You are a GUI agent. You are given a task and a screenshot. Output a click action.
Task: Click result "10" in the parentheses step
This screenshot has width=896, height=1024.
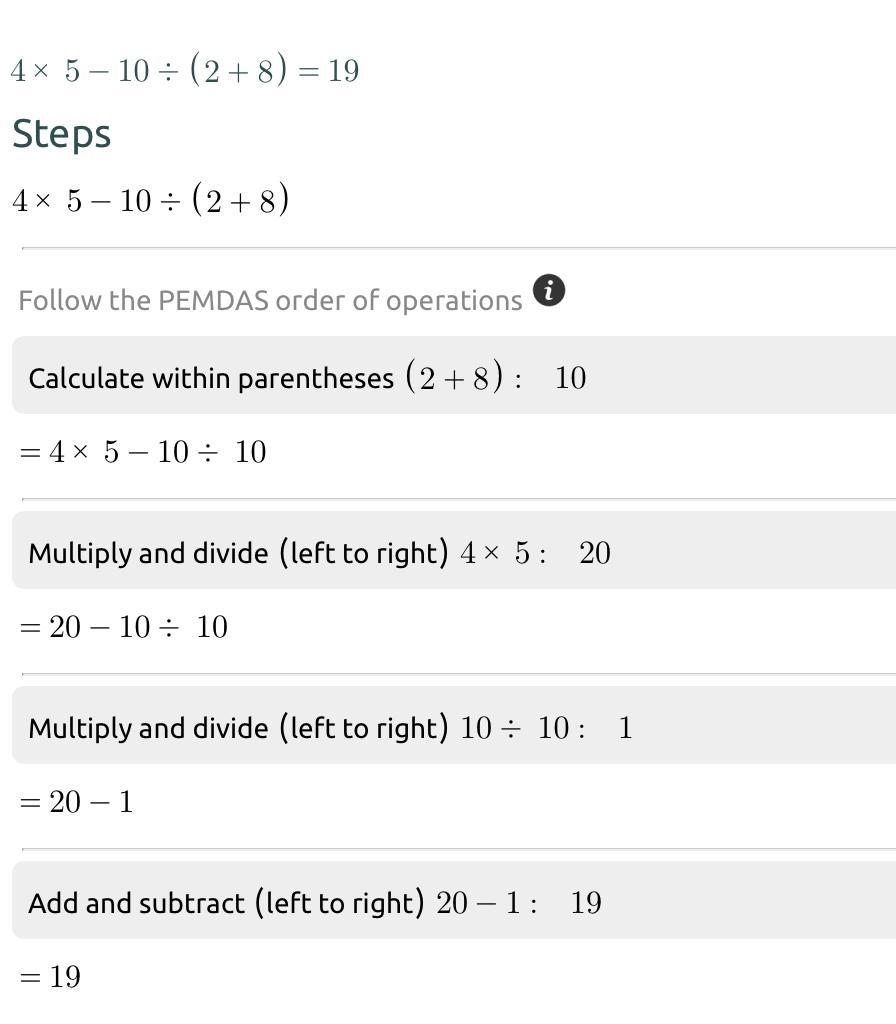[x=570, y=378]
